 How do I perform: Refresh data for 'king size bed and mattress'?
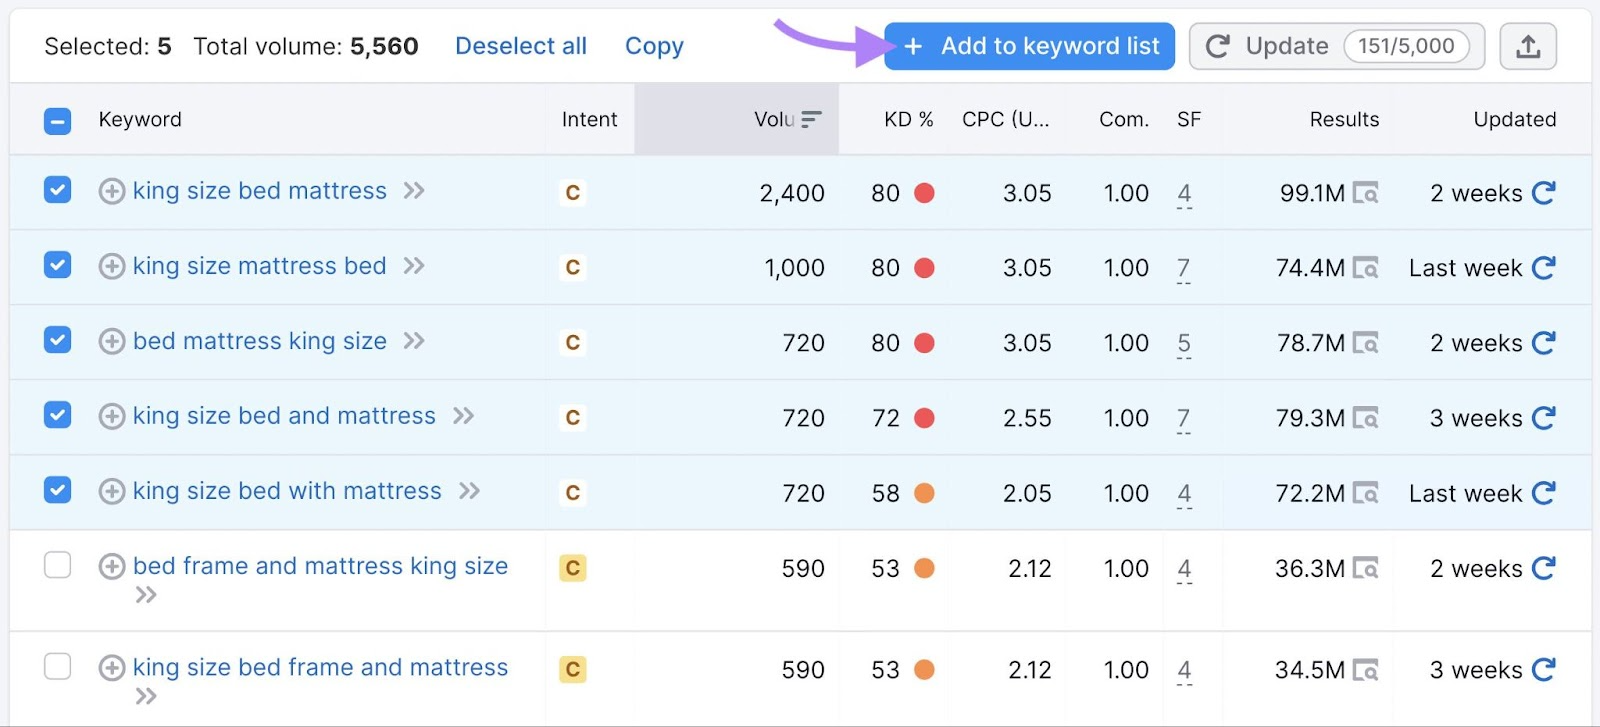pyautogui.click(x=1544, y=418)
